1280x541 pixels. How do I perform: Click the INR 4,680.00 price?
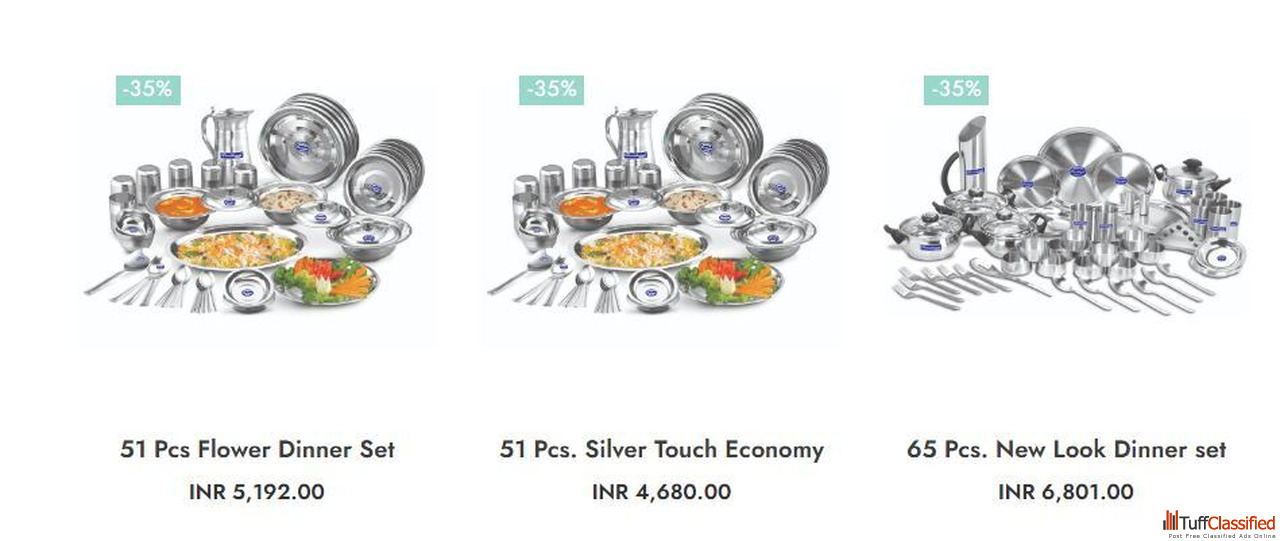(661, 492)
